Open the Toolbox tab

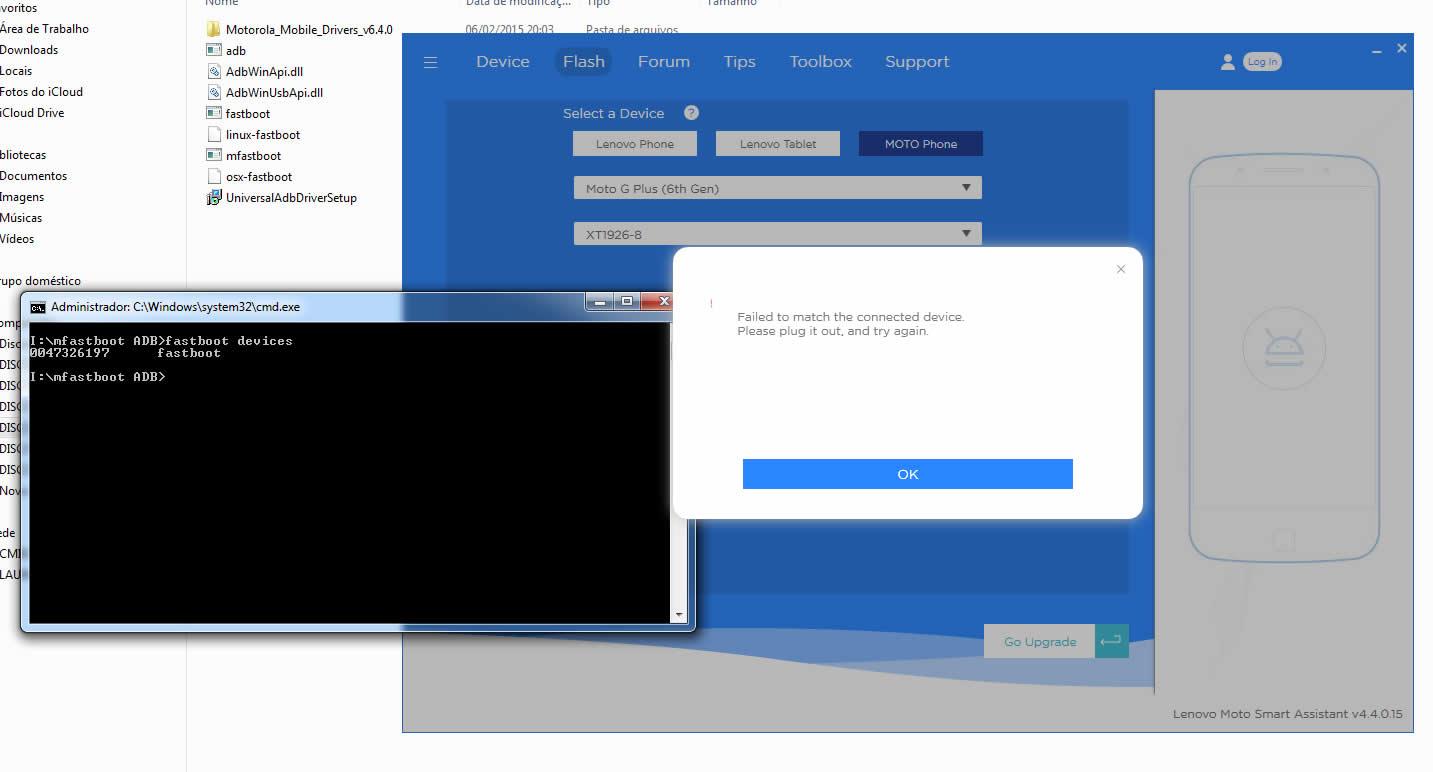point(821,62)
